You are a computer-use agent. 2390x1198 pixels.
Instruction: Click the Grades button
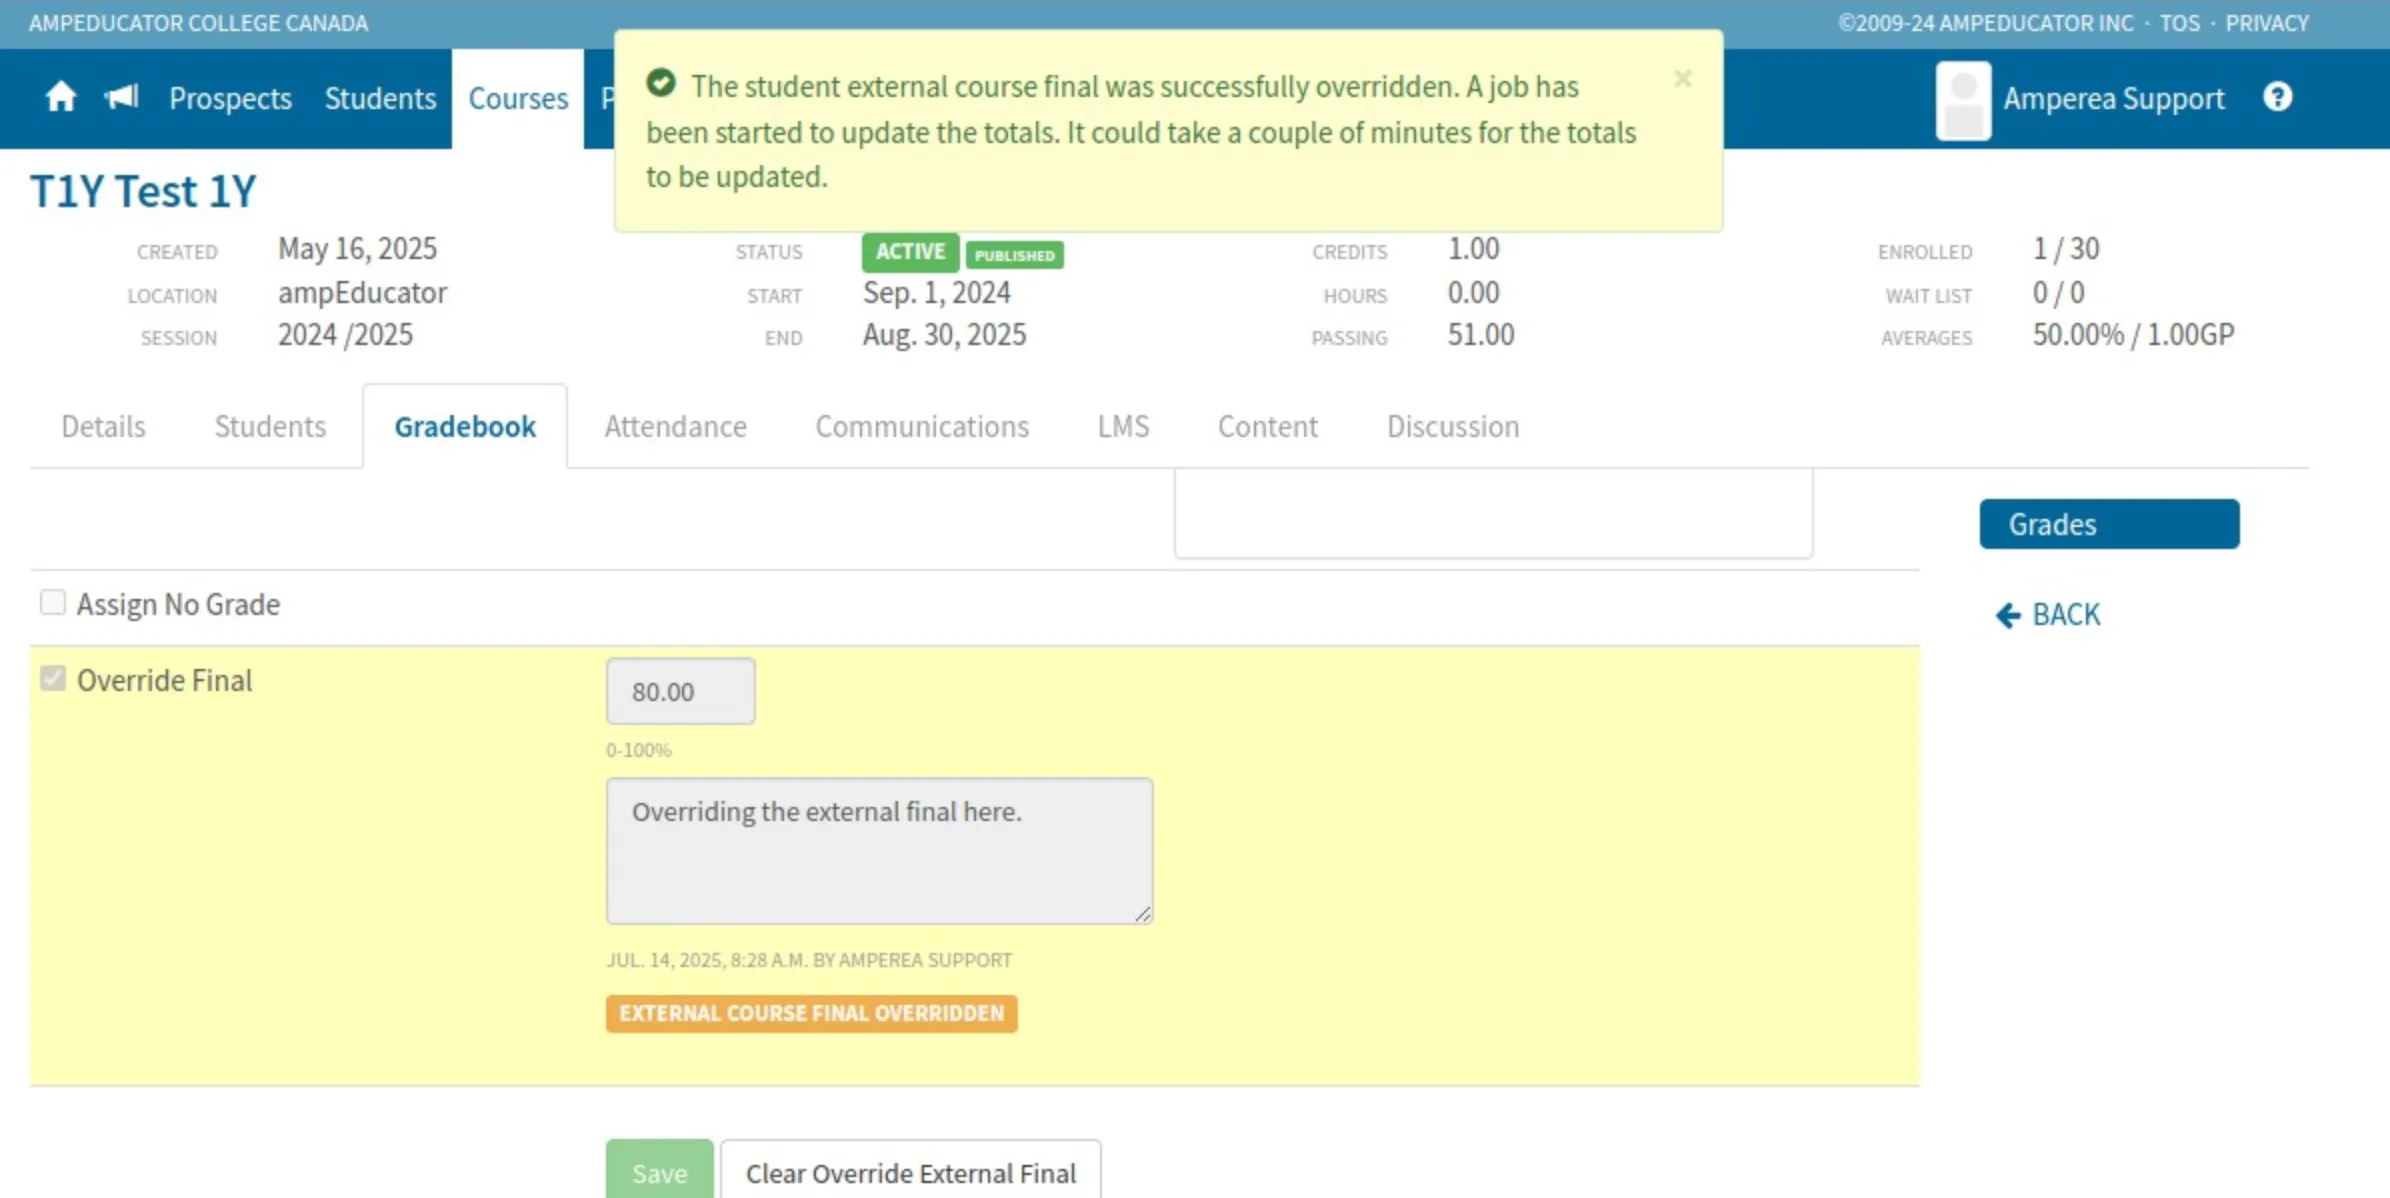(x=2109, y=524)
